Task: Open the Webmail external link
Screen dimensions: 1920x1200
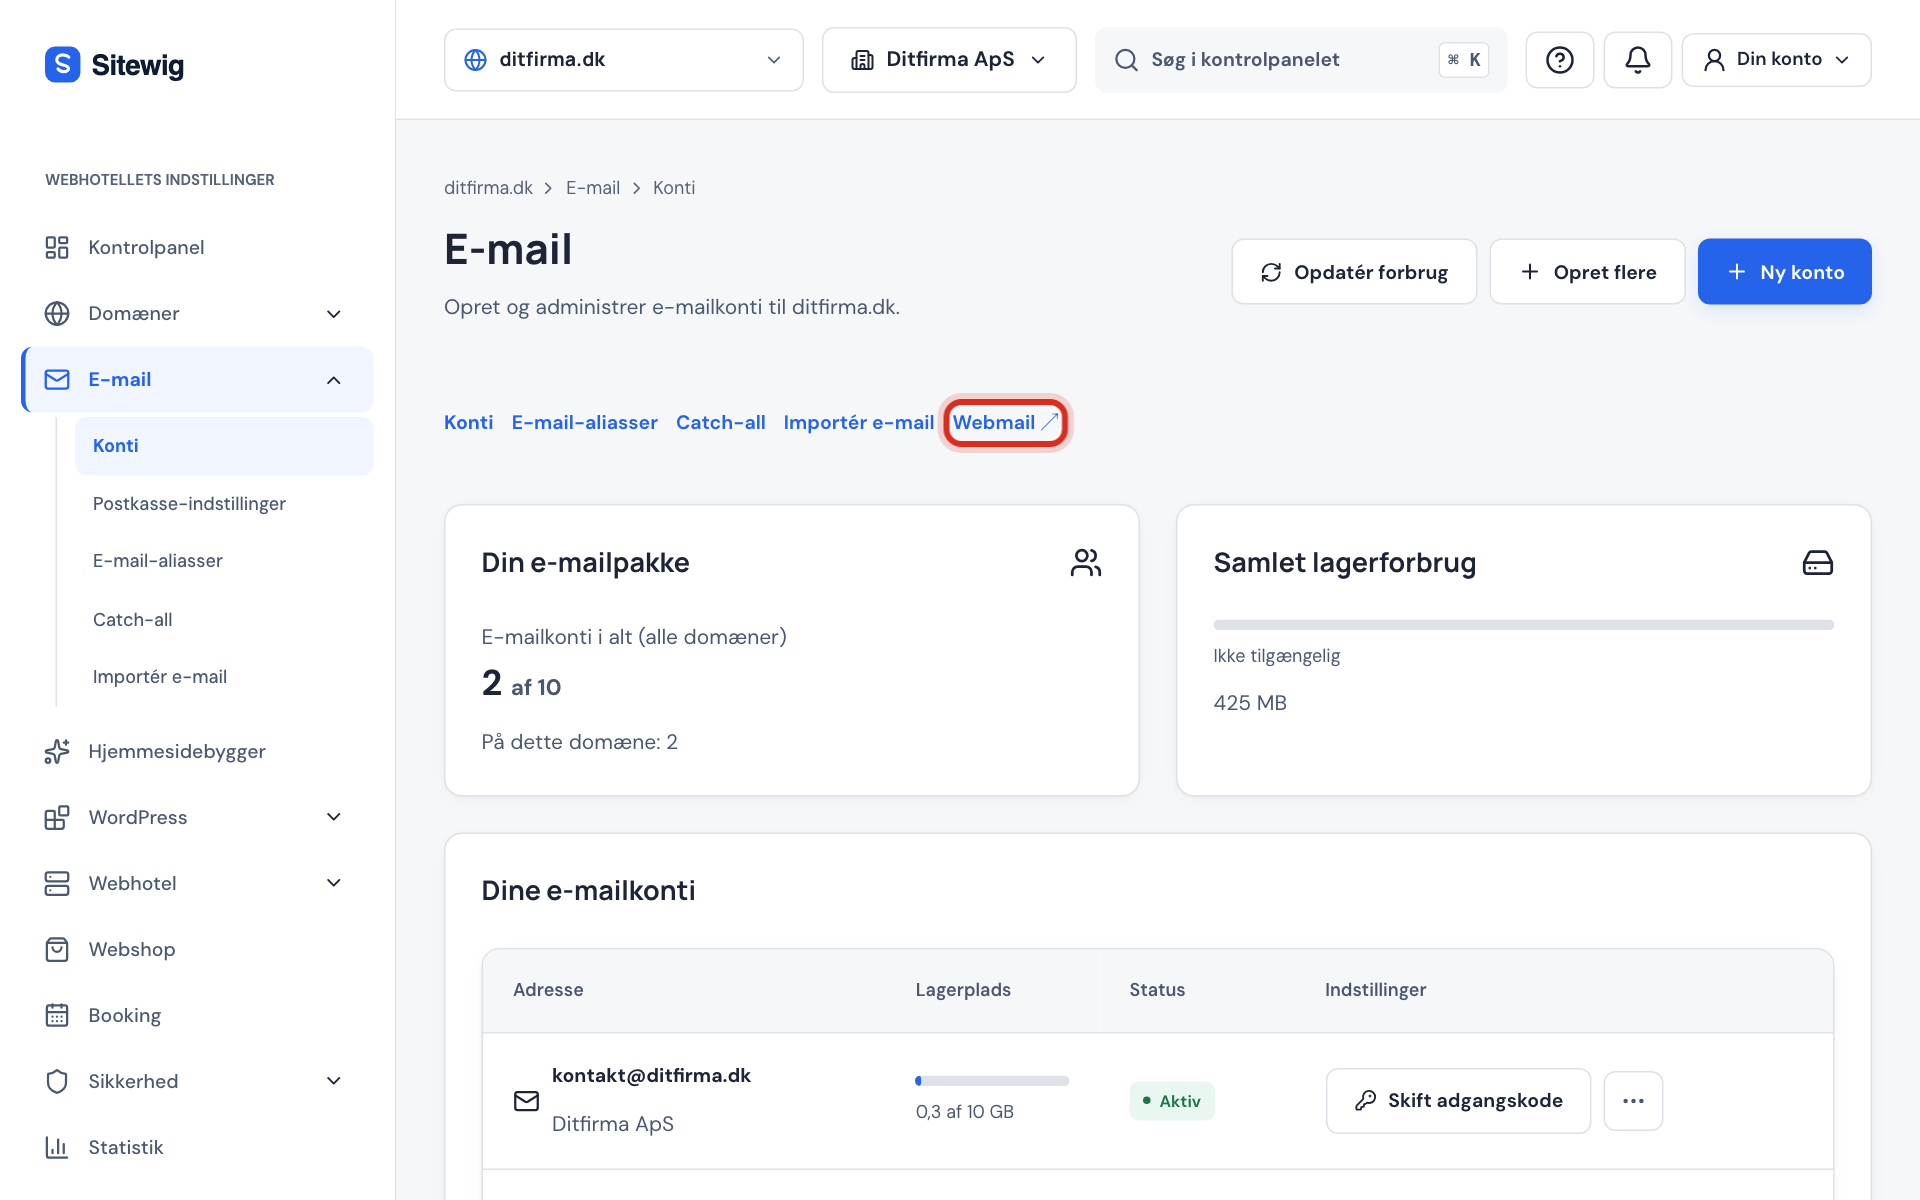Action: click(x=1005, y=423)
